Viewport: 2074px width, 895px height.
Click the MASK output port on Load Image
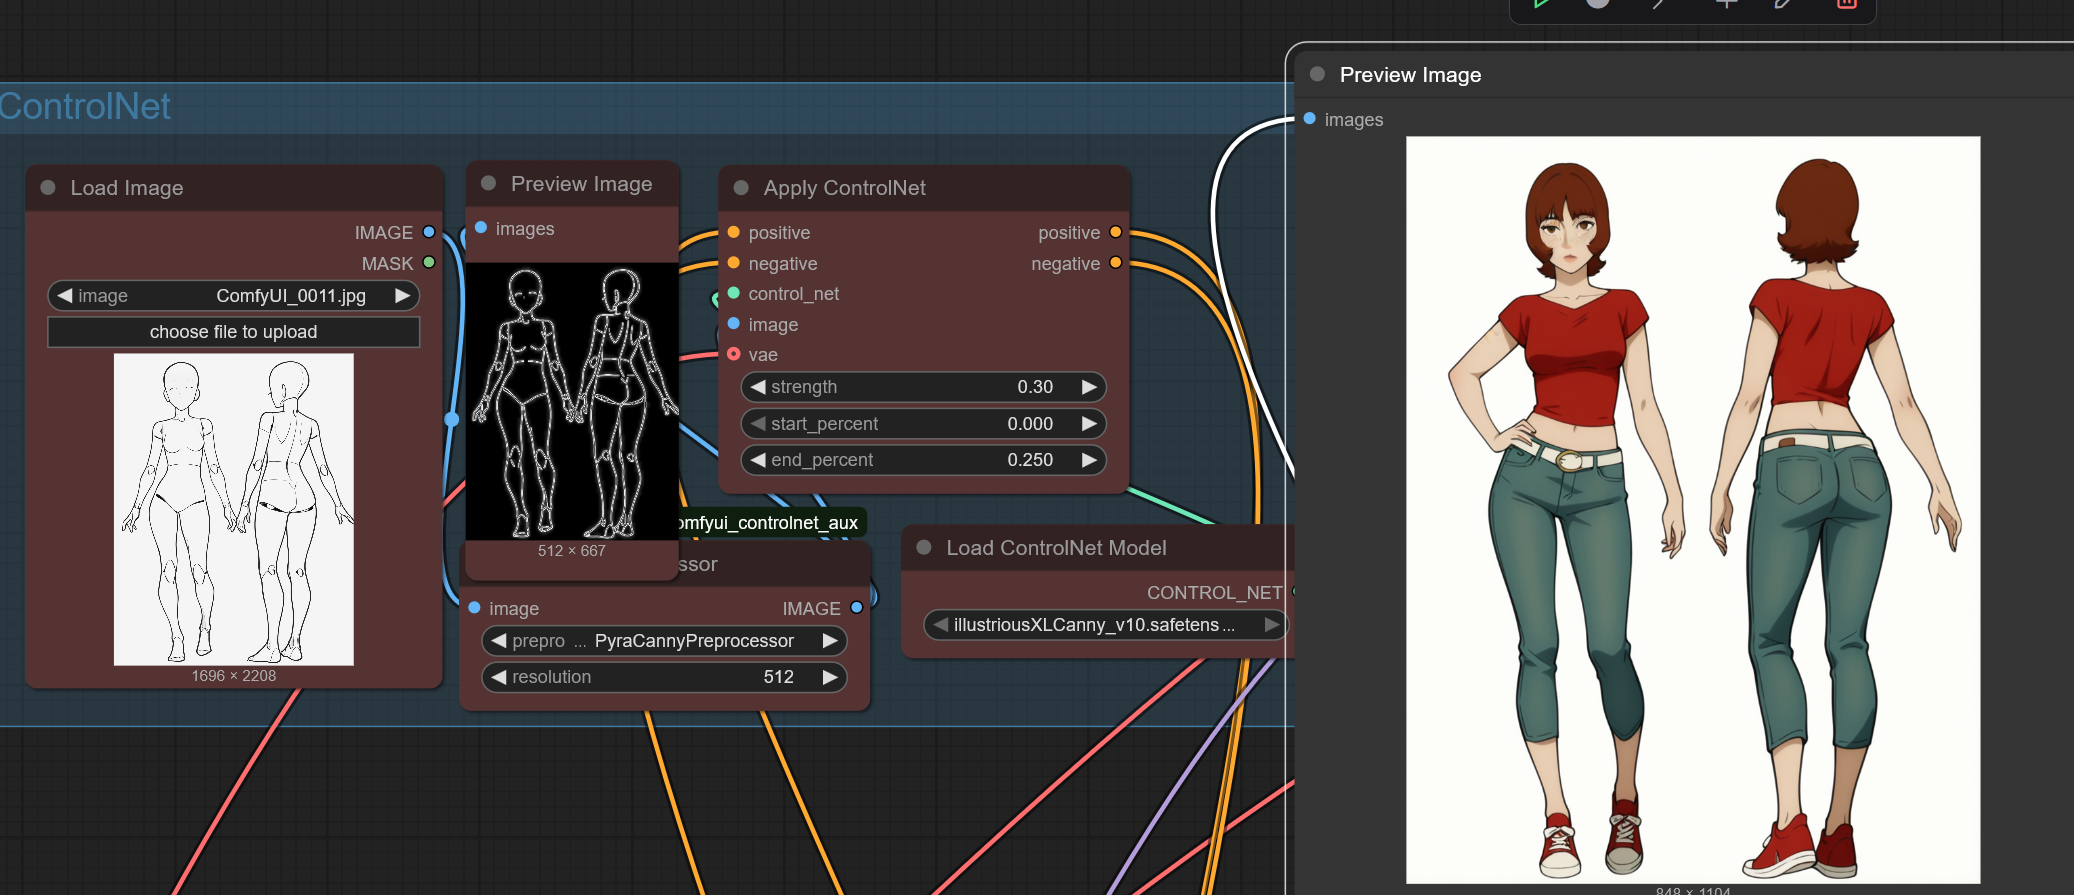coord(429,263)
